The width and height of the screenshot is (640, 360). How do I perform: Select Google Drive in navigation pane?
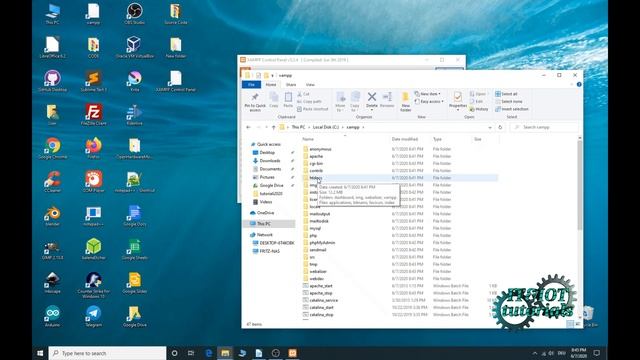tap(271, 185)
